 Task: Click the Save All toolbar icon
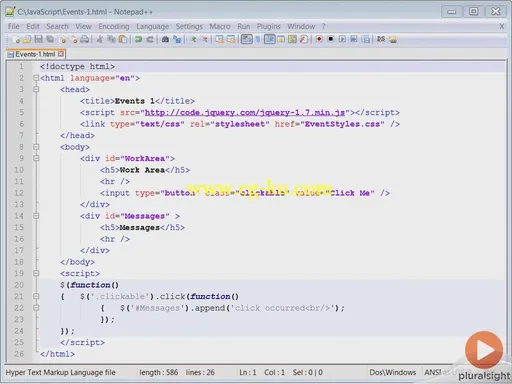tap(50, 39)
